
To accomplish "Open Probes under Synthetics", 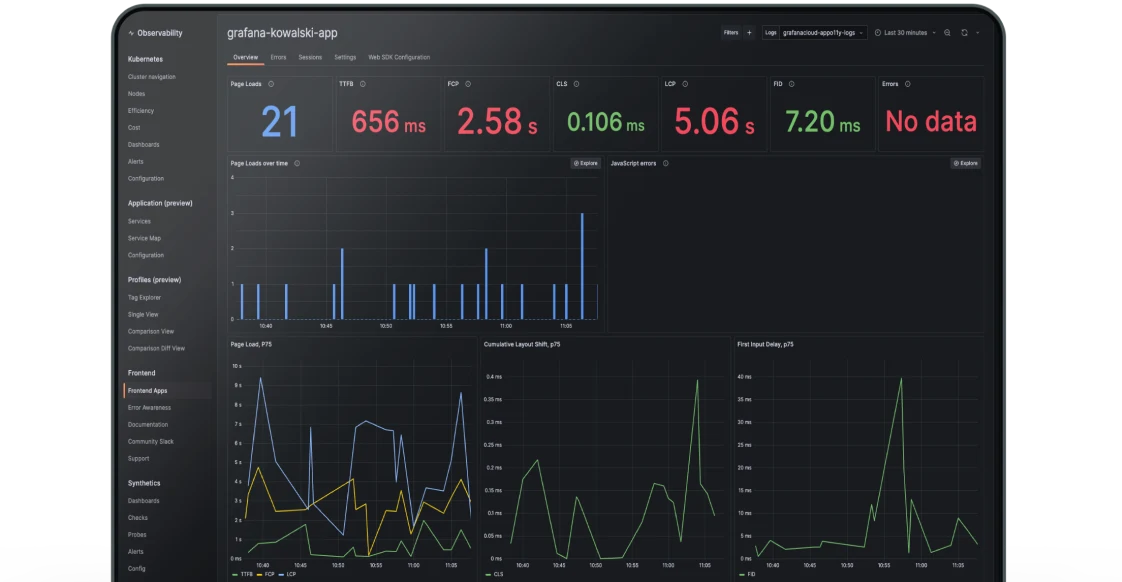I will pyautogui.click(x=137, y=535).
